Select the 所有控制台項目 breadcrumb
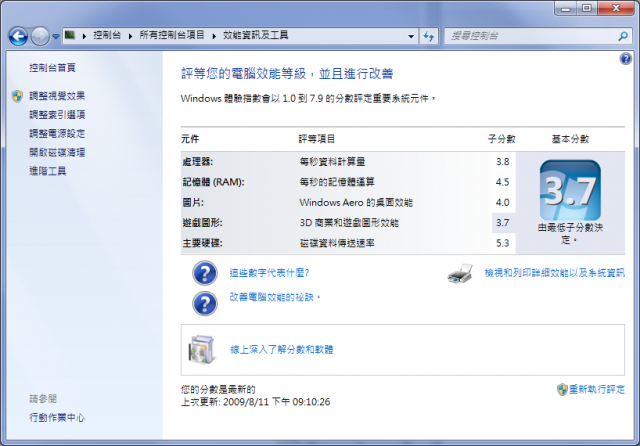 tap(172, 36)
